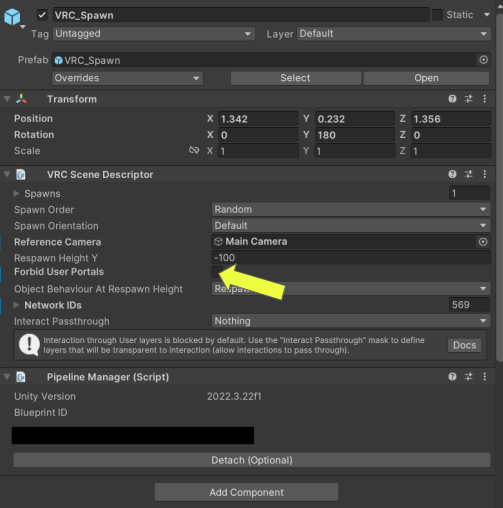Click the Pipeline Manager script icon

tap(21, 377)
